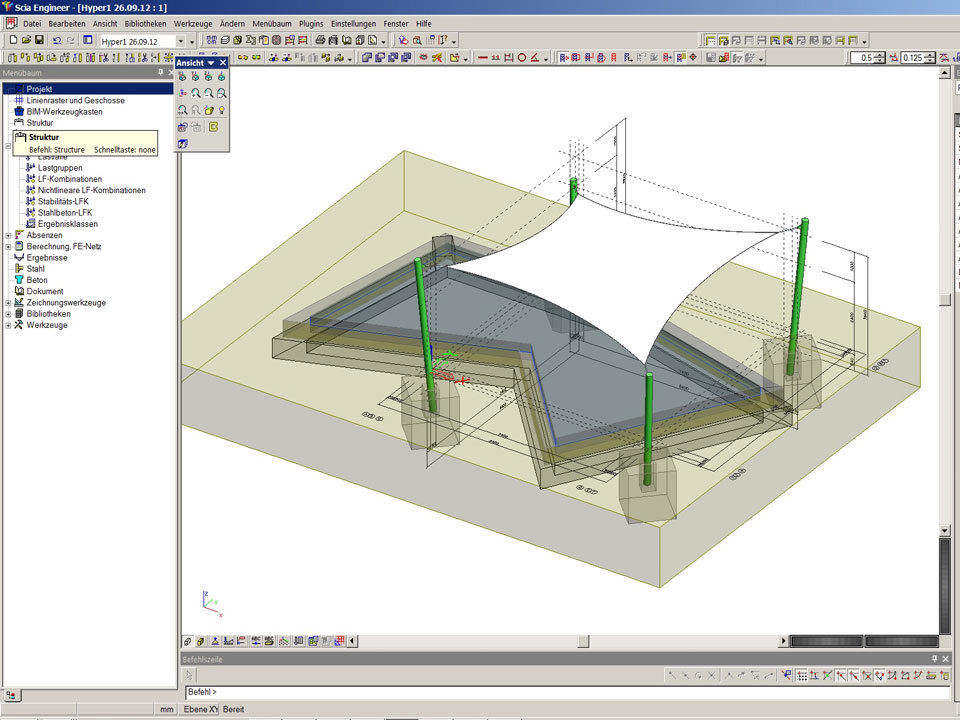
Task: Select Ergebnisse in the menu tree
Action: click(x=47, y=258)
